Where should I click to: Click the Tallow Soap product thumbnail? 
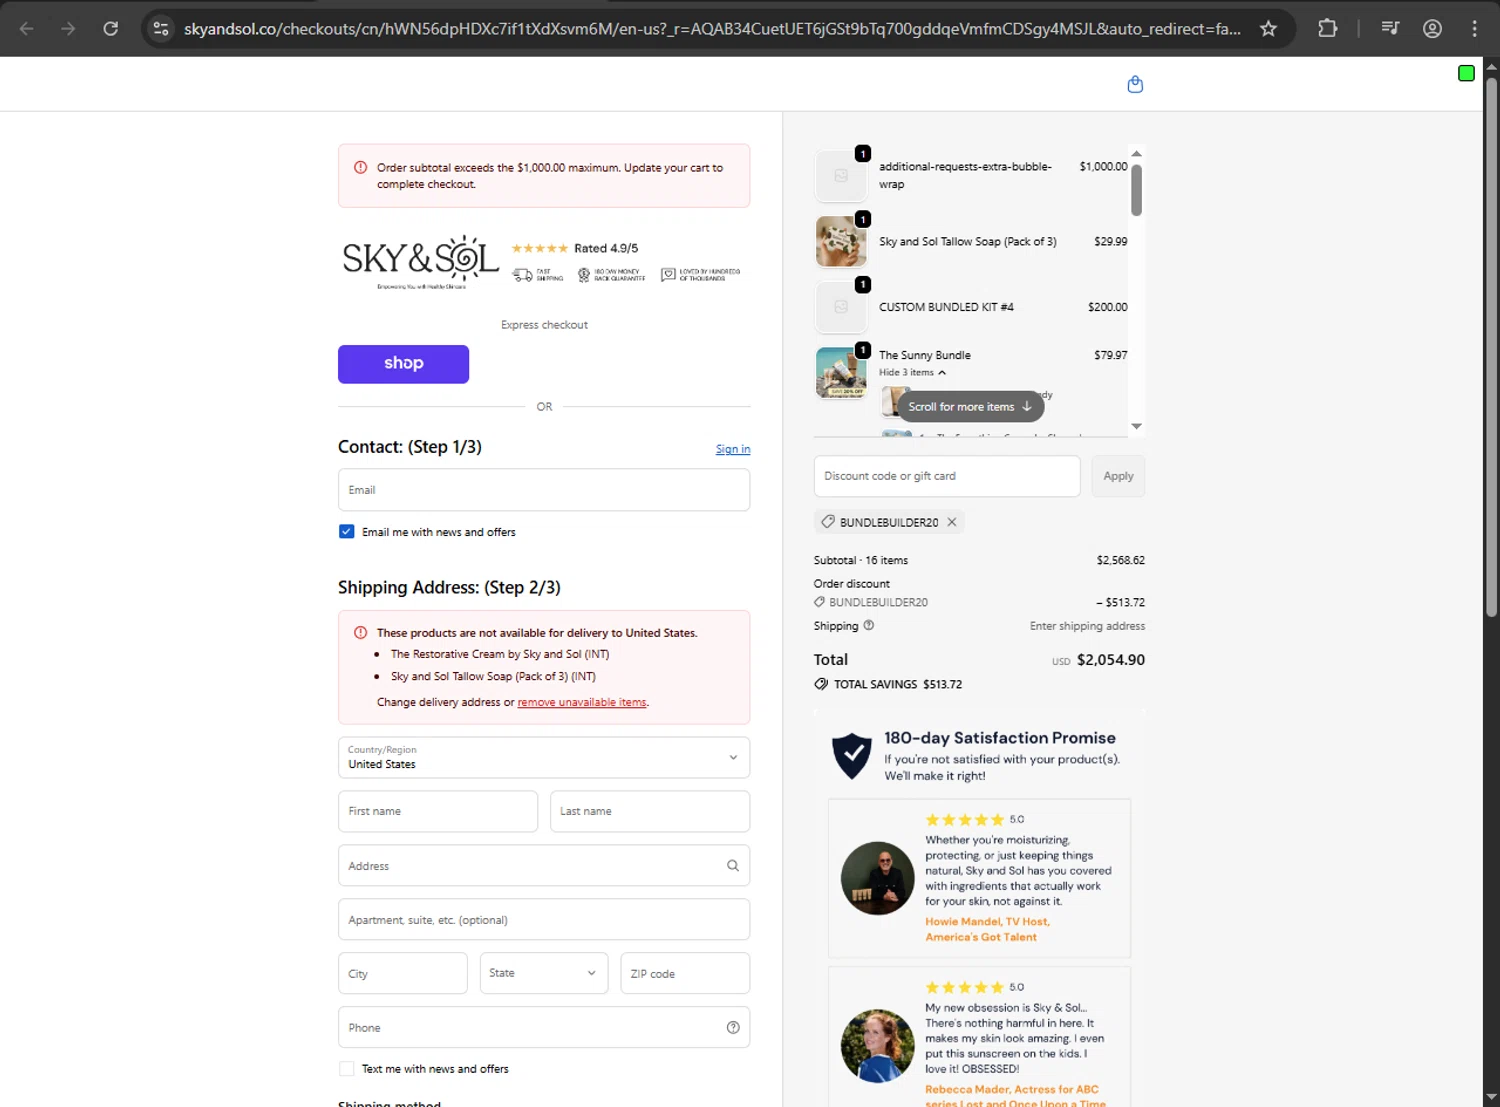pos(841,241)
